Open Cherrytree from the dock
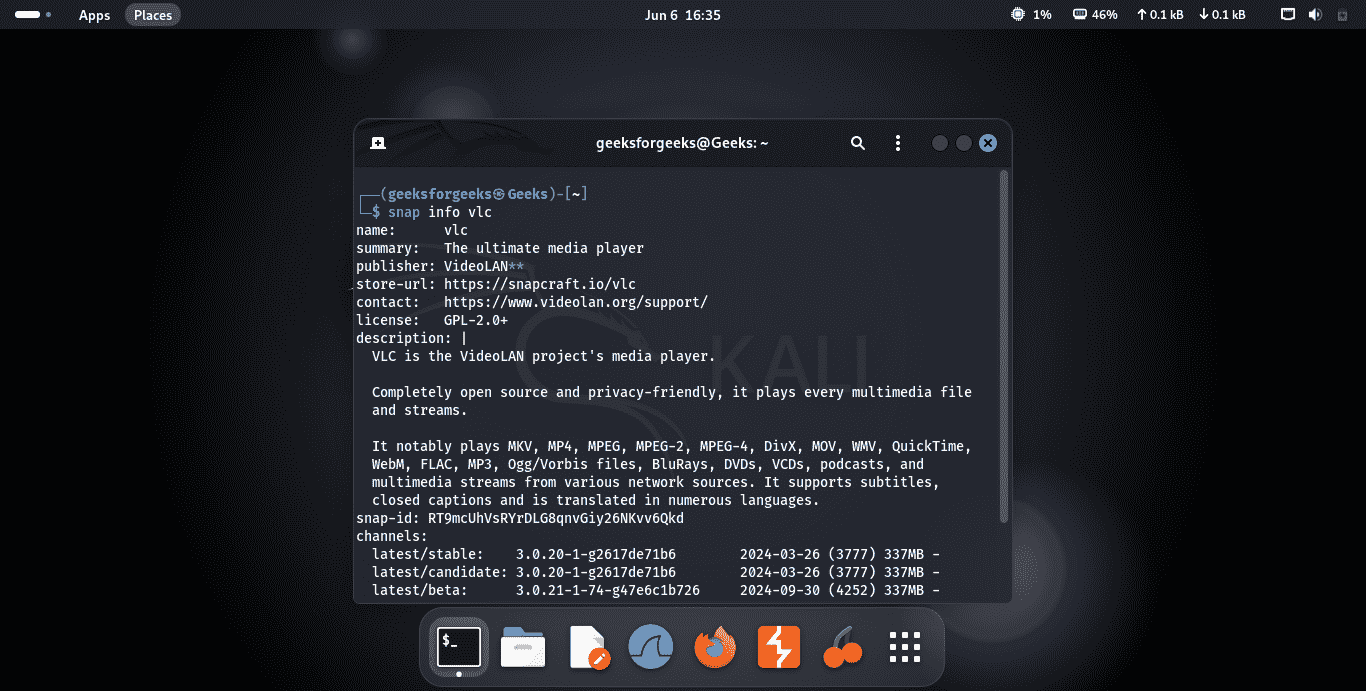 coord(841,648)
